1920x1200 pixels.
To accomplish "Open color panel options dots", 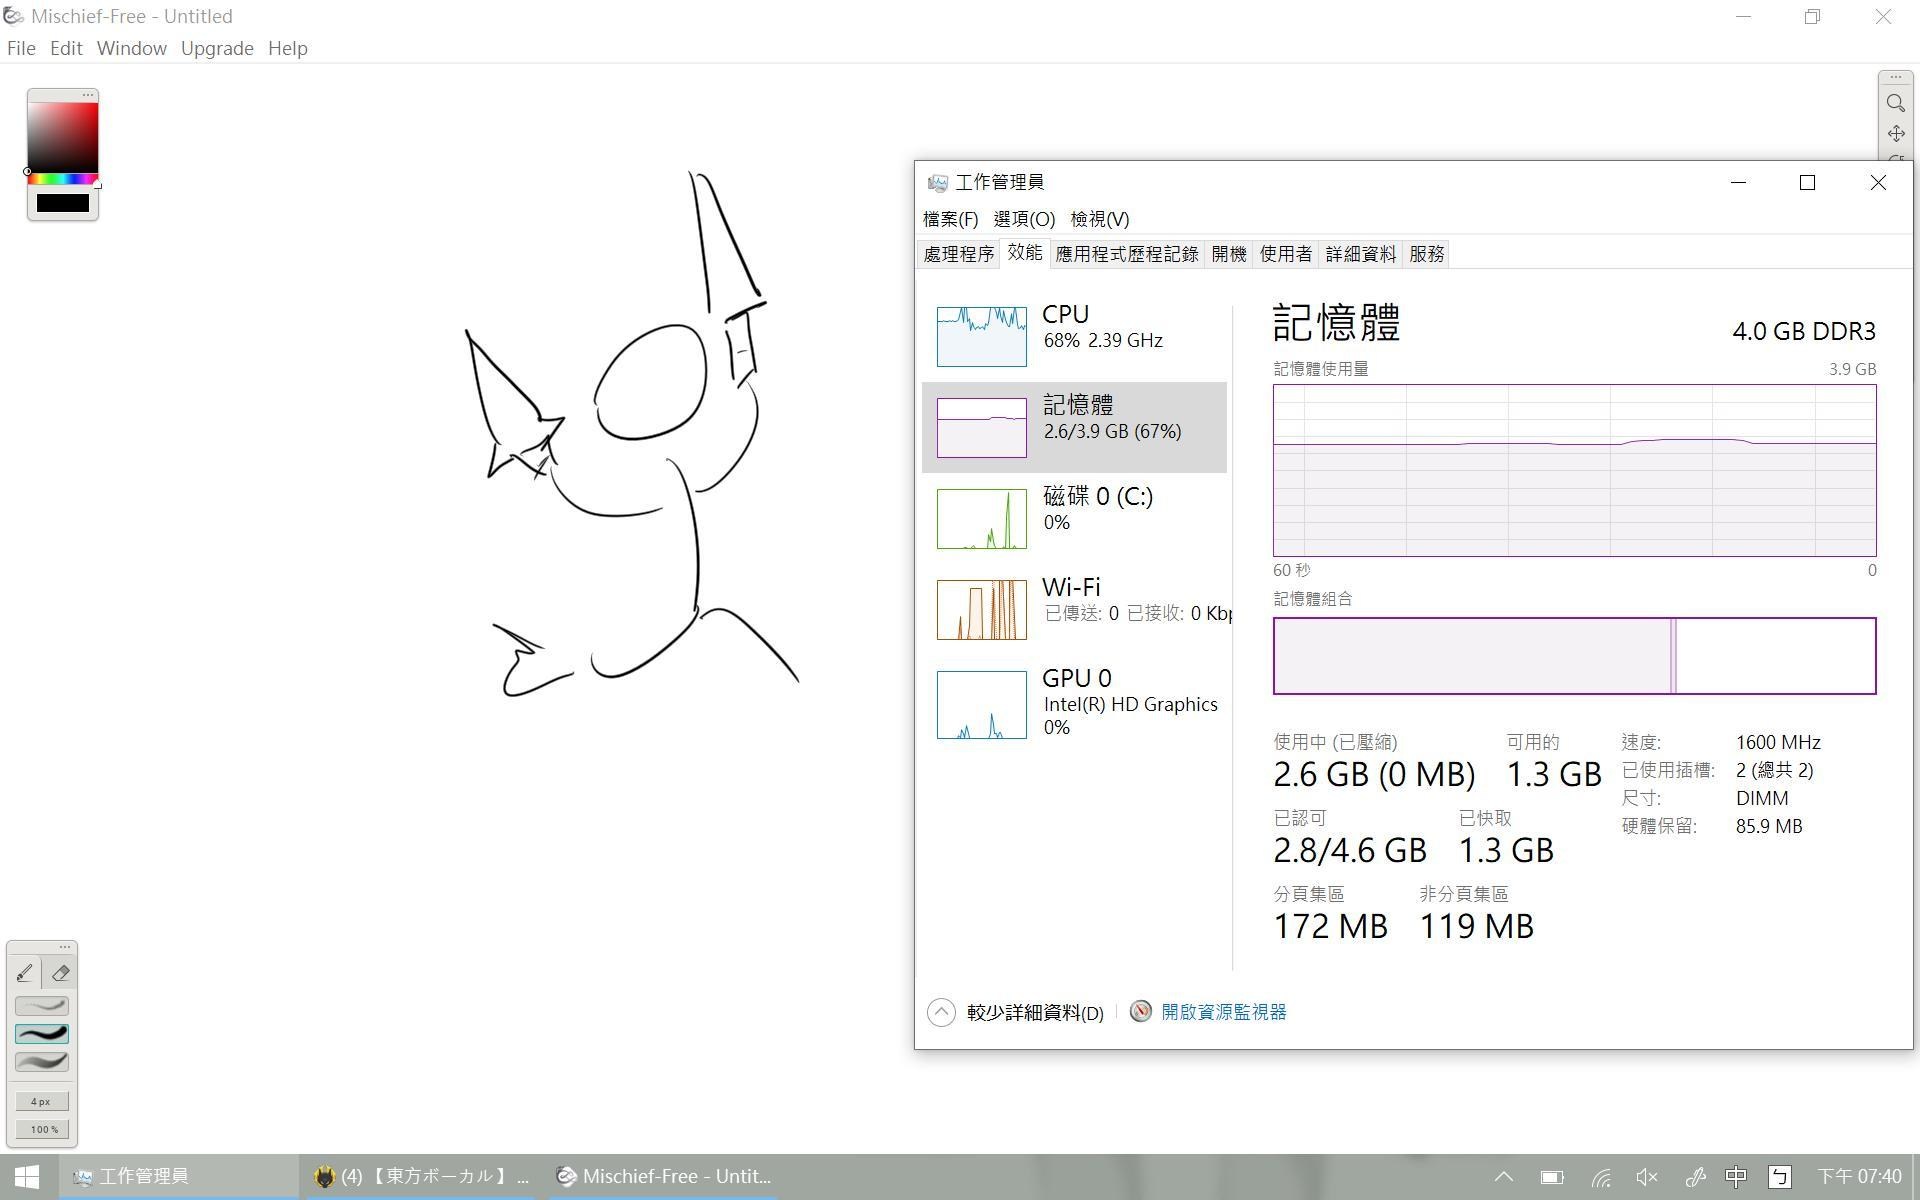I will tap(88, 95).
